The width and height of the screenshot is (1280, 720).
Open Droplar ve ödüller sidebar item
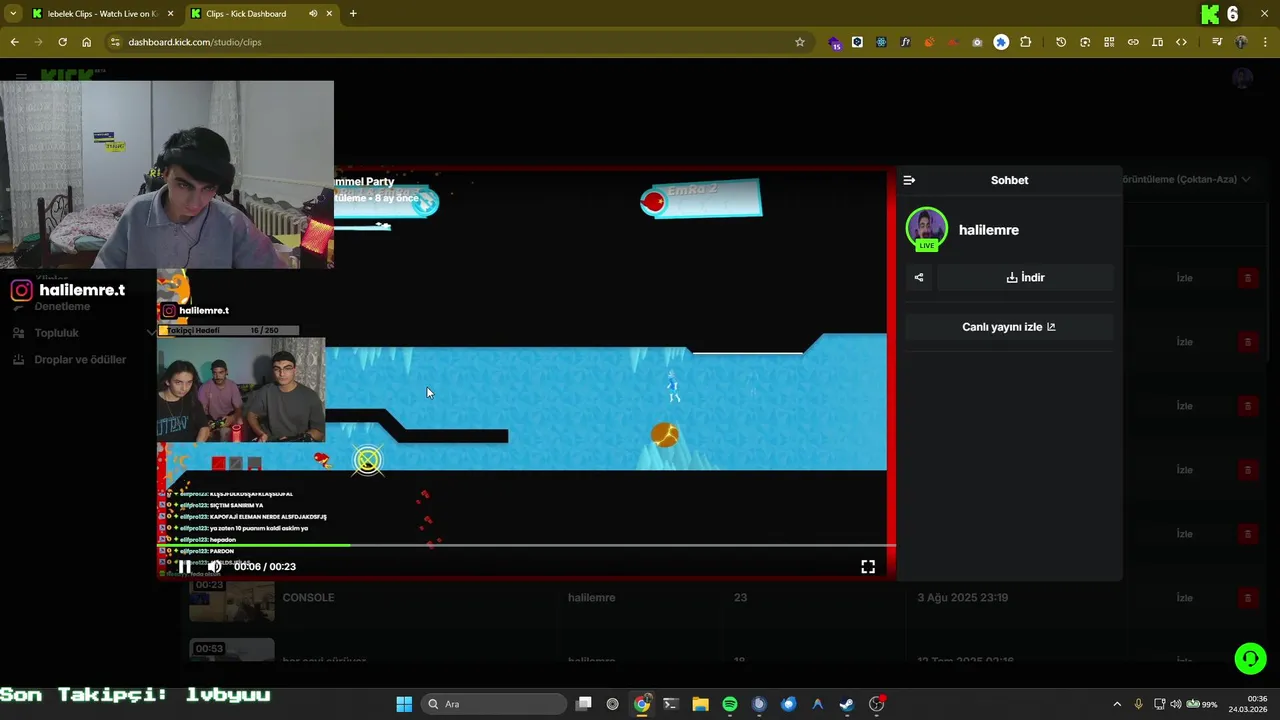click(x=80, y=360)
